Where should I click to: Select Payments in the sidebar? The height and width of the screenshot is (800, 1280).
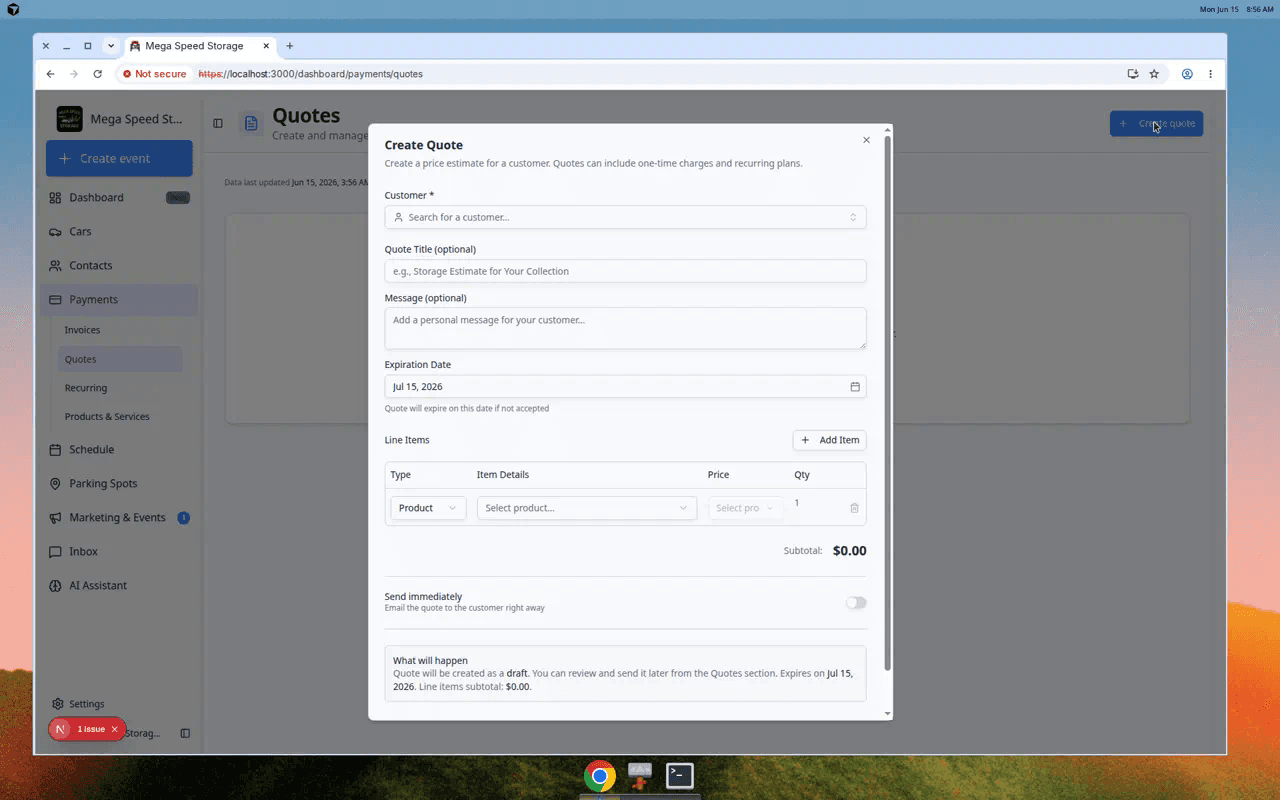(119, 300)
